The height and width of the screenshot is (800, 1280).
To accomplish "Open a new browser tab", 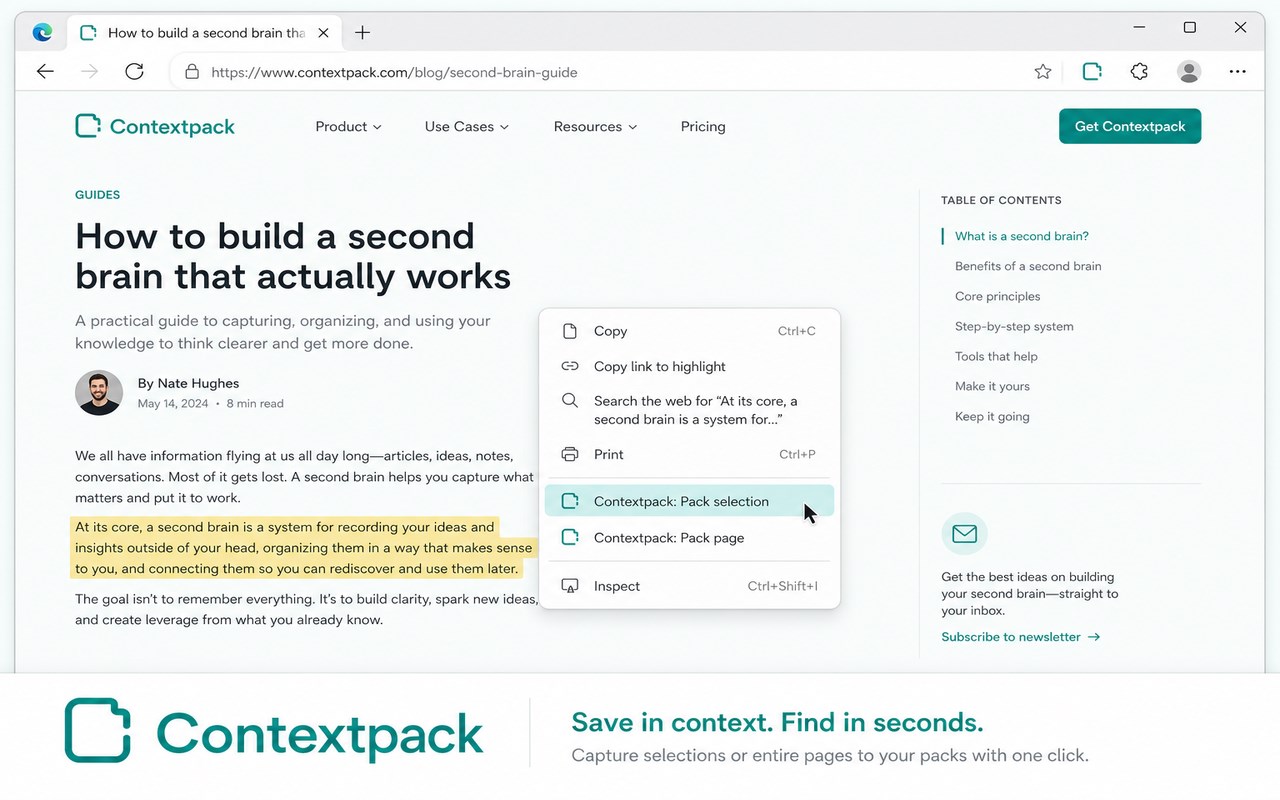I will 362,33.
